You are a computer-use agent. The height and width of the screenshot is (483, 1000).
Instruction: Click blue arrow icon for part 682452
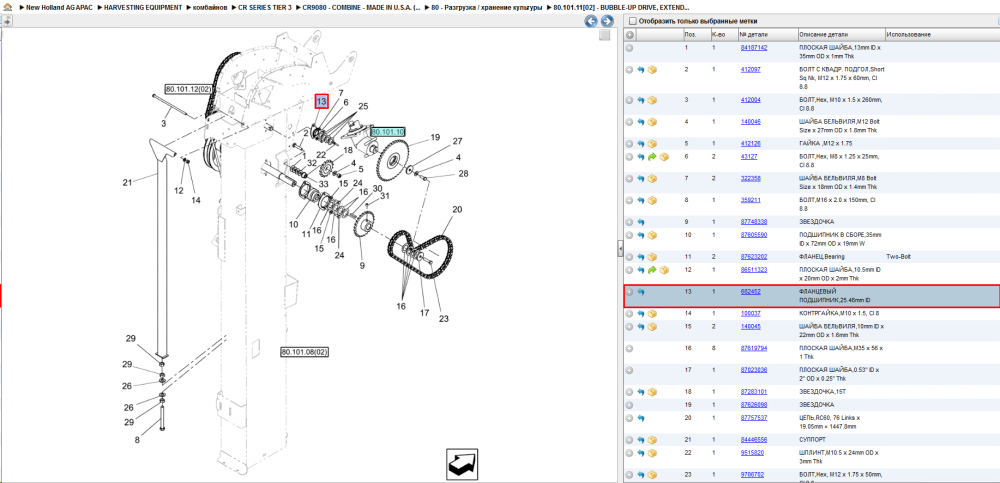[x=640, y=292]
